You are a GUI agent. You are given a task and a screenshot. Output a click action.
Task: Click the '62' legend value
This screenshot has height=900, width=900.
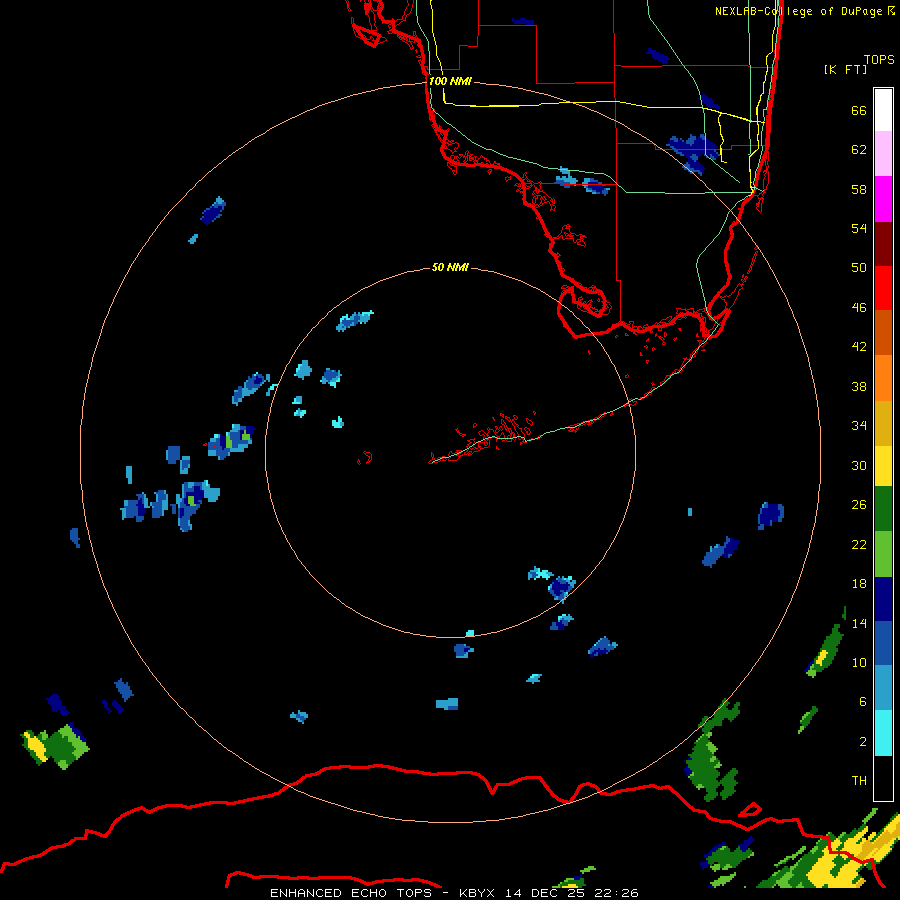point(859,150)
